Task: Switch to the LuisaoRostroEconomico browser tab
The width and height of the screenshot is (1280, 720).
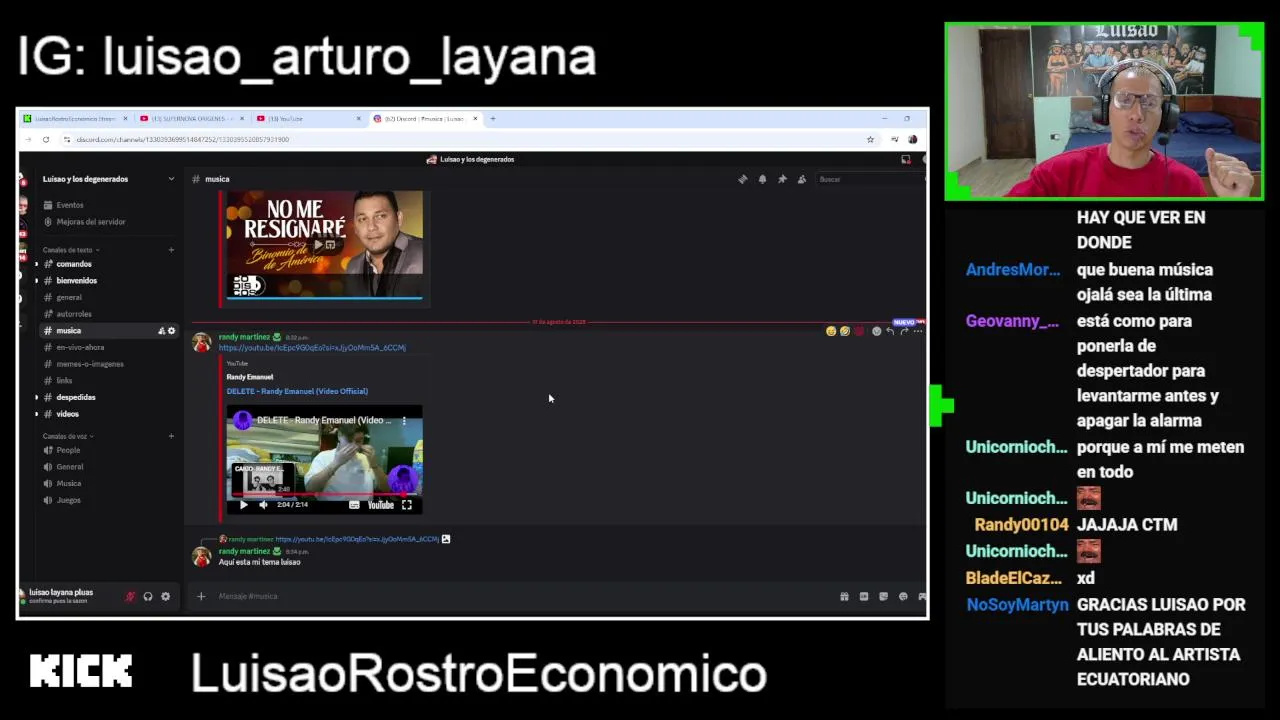Action: point(76,119)
